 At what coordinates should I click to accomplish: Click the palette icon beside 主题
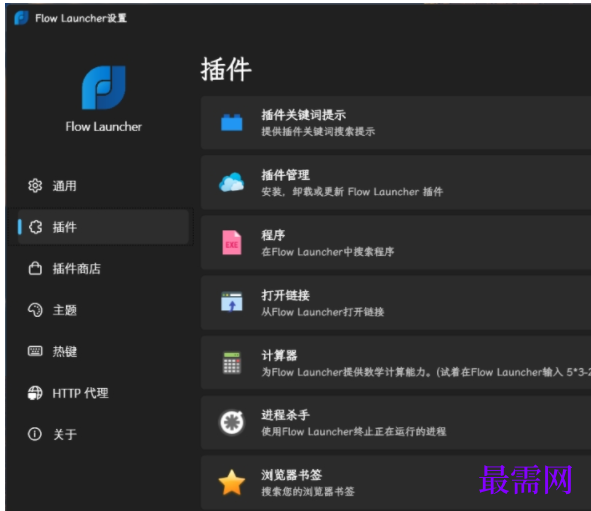(35, 310)
